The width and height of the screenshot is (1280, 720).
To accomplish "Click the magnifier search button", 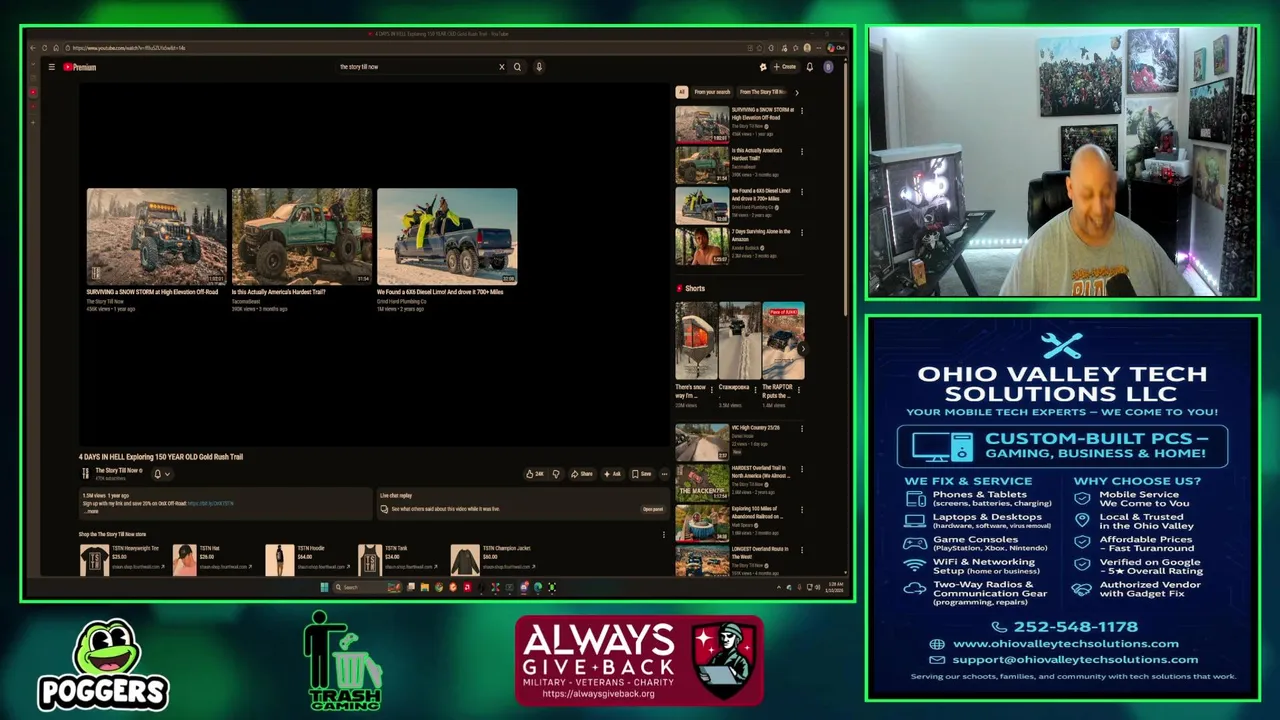I will pos(517,67).
